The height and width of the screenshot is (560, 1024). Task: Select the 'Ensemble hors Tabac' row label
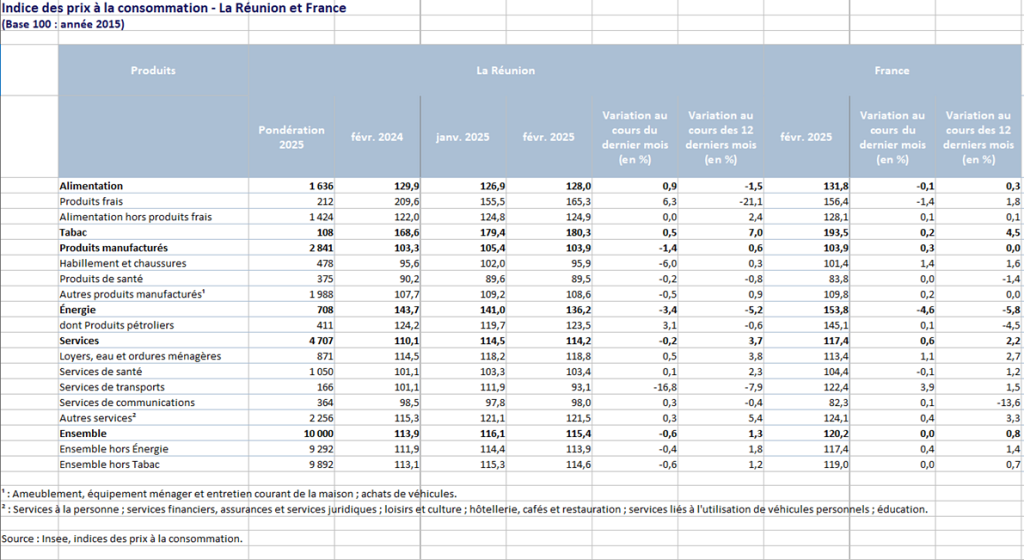click(109, 465)
